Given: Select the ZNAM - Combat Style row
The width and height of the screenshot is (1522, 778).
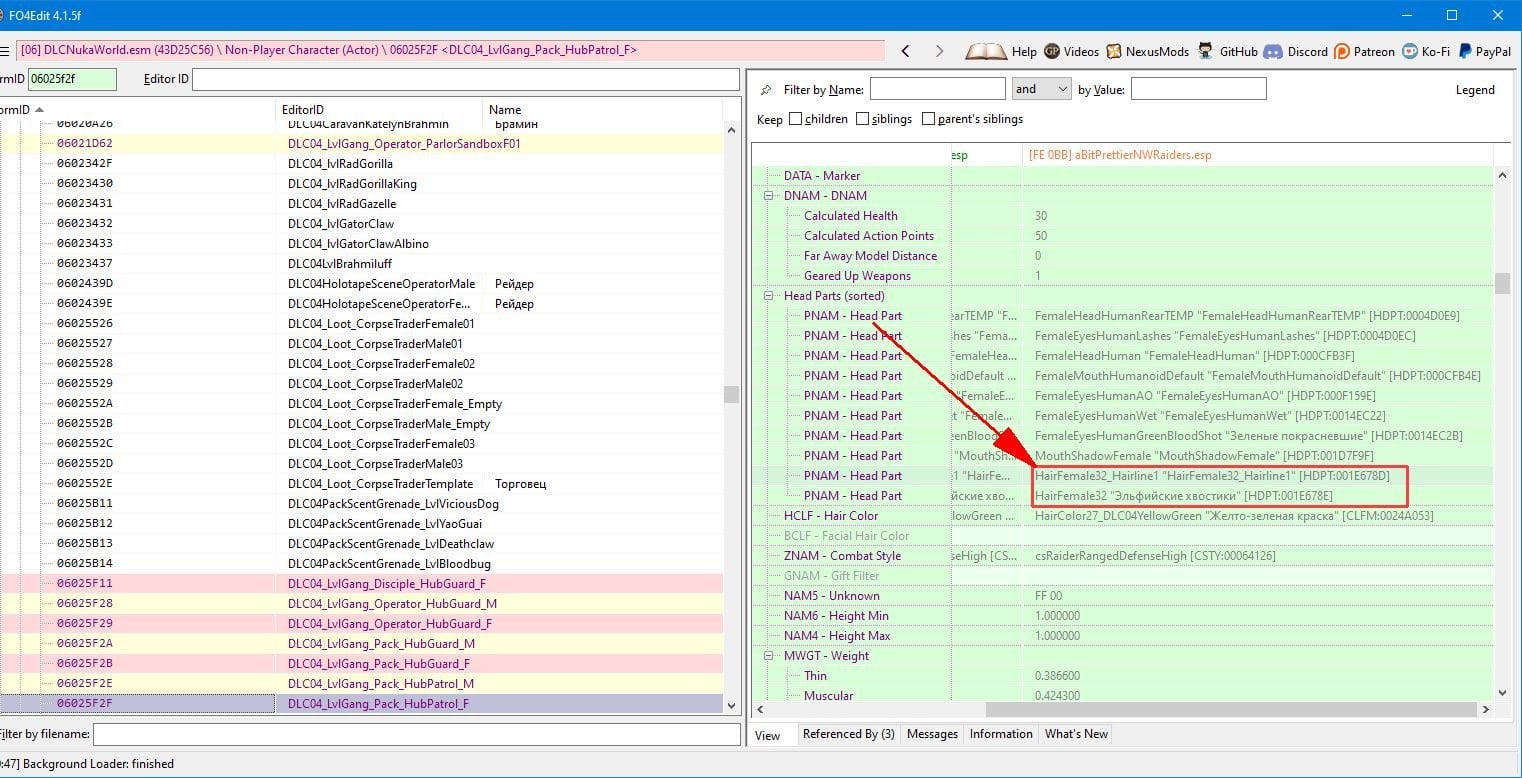Looking at the screenshot, I should click(1122, 556).
